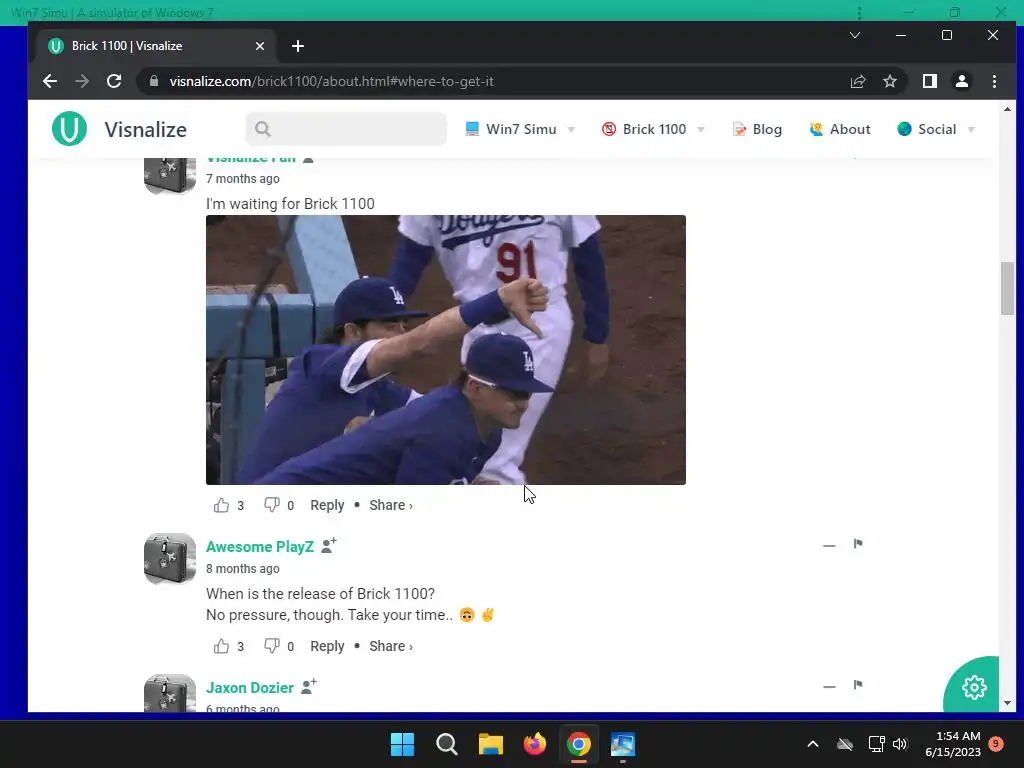
Task: Click Awesome PlayZ avatar
Action: [x=170, y=558]
